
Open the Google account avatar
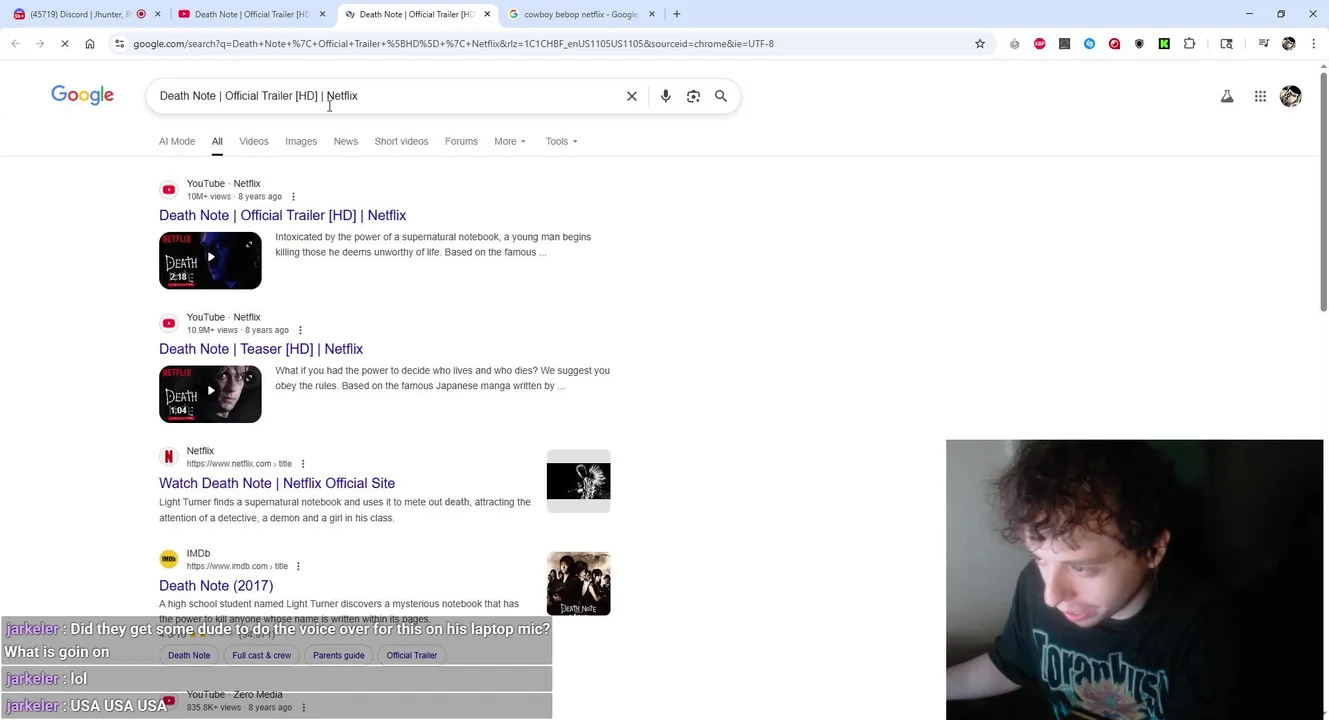coord(1291,96)
